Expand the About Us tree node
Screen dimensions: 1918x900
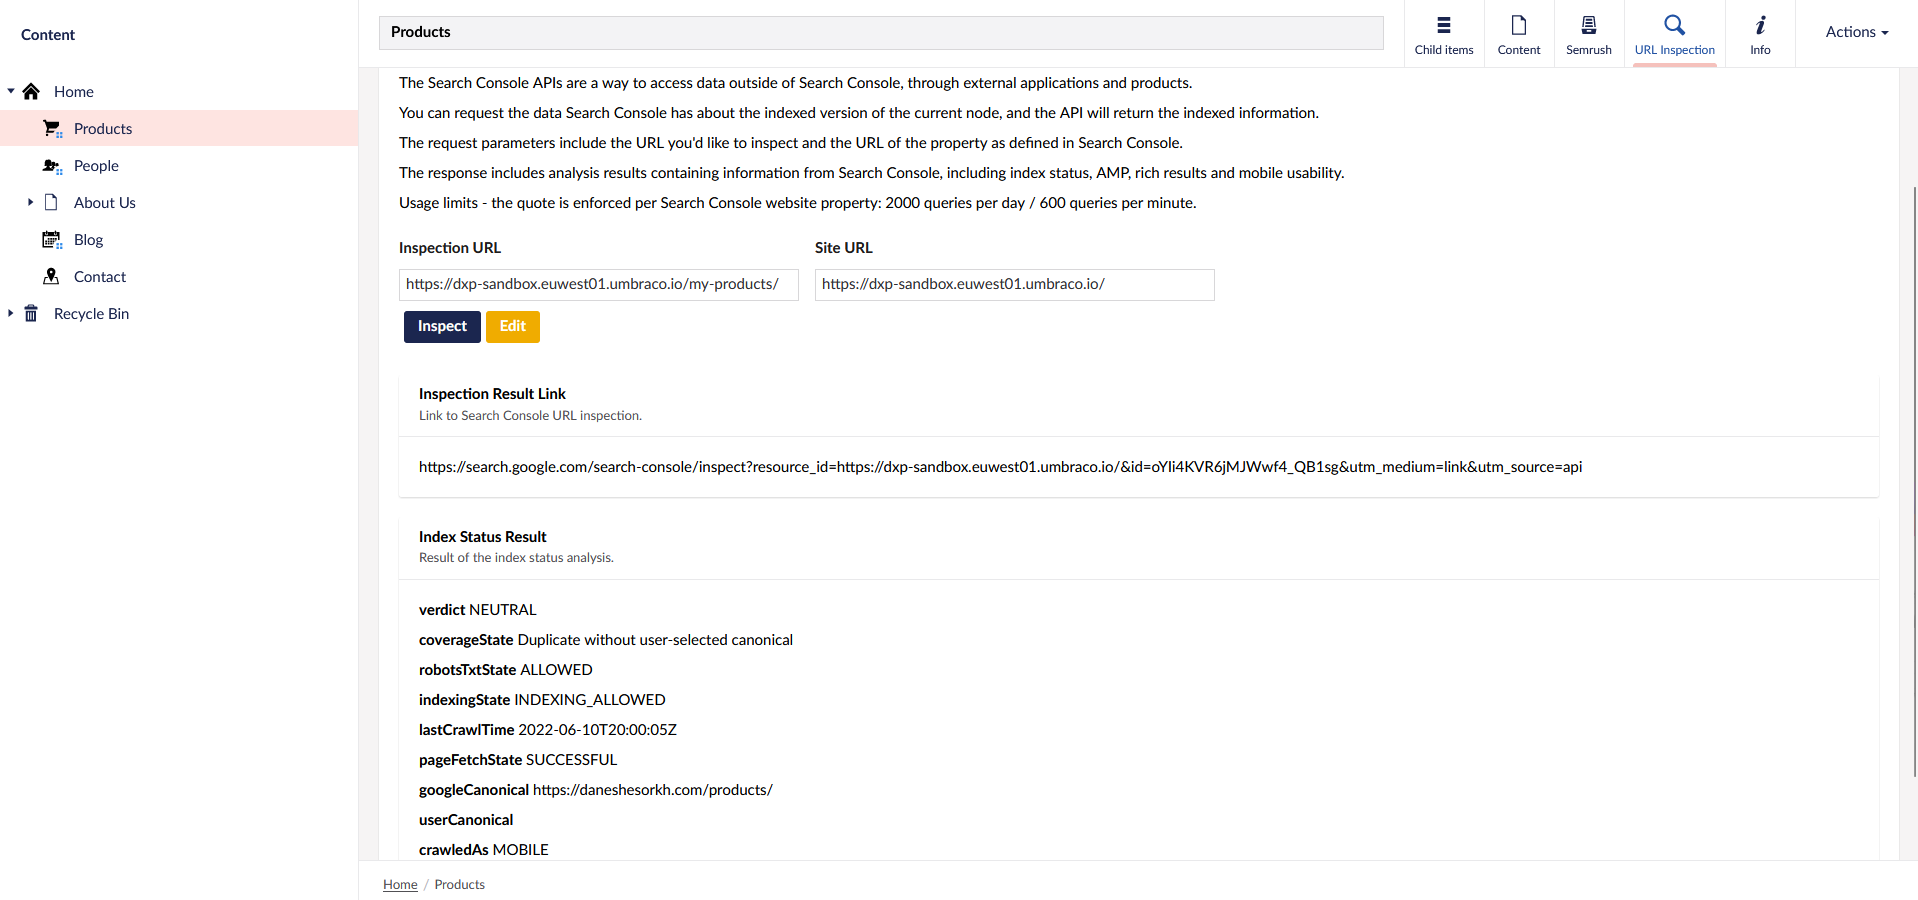(x=31, y=202)
